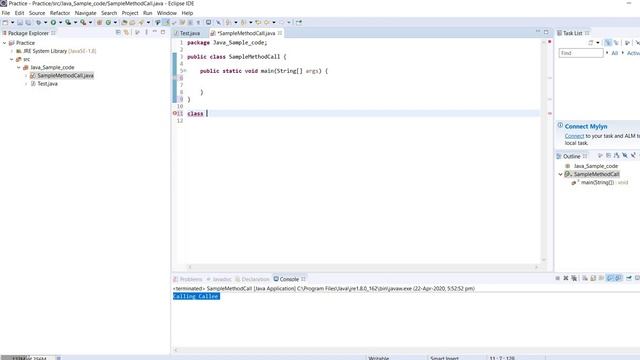640x360 pixels.
Task: Open the Refactor menu
Action: (60, 13)
